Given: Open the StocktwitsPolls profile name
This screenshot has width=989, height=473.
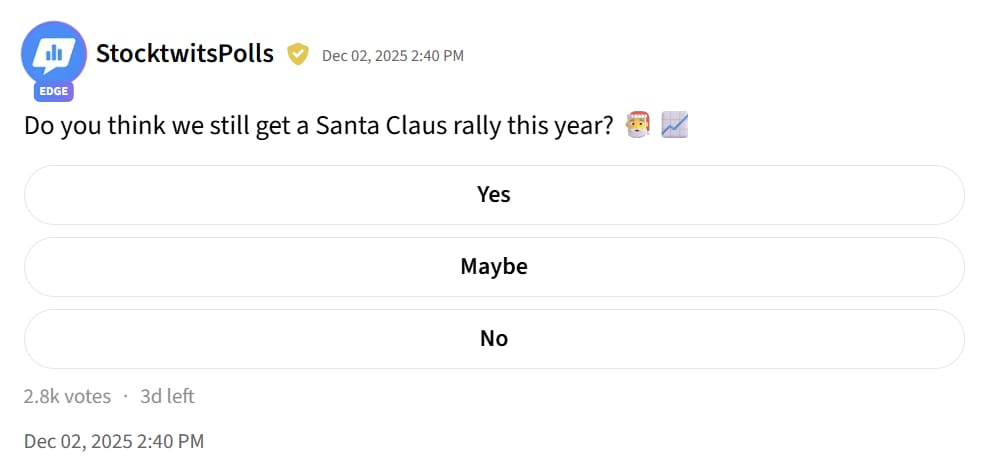Looking at the screenshot, I should click(184, 54).
